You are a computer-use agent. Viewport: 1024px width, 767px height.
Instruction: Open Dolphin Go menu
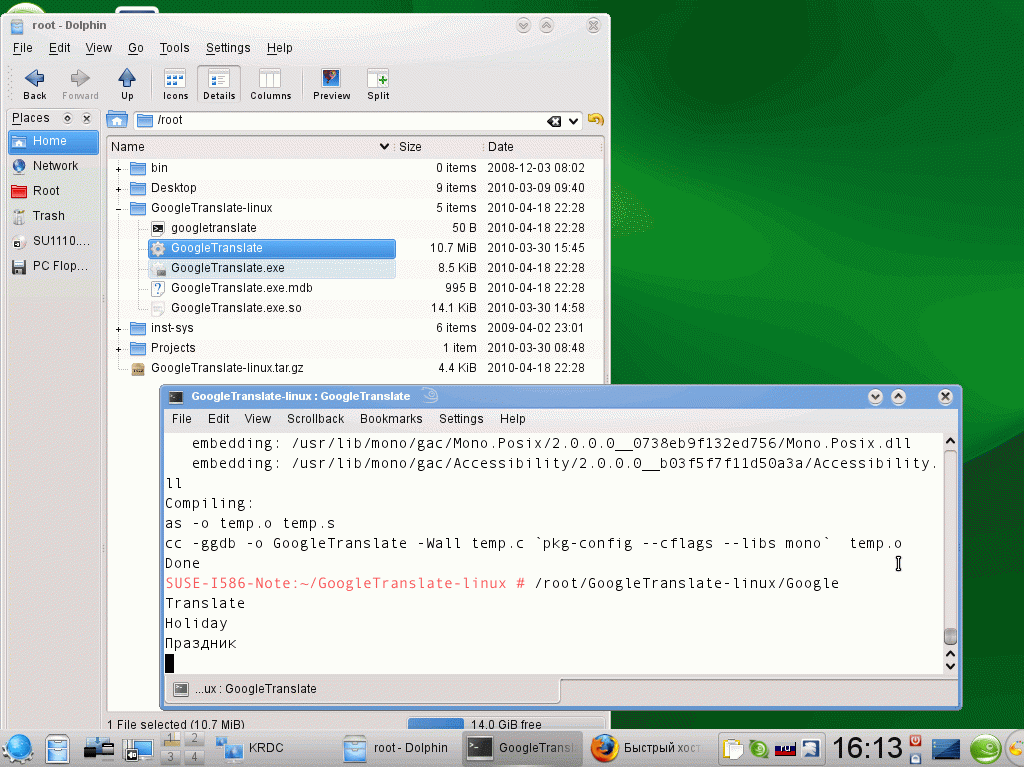tap(135, 48)
